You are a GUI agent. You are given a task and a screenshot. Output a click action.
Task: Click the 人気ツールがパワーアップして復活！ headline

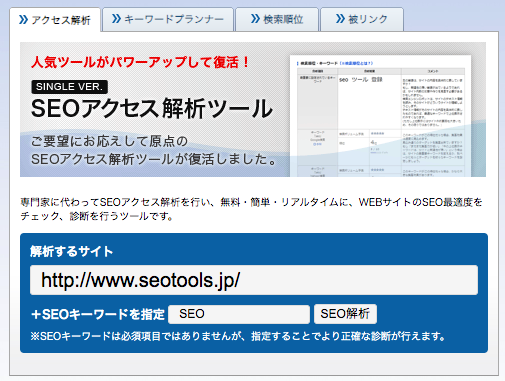coord(140,62)
